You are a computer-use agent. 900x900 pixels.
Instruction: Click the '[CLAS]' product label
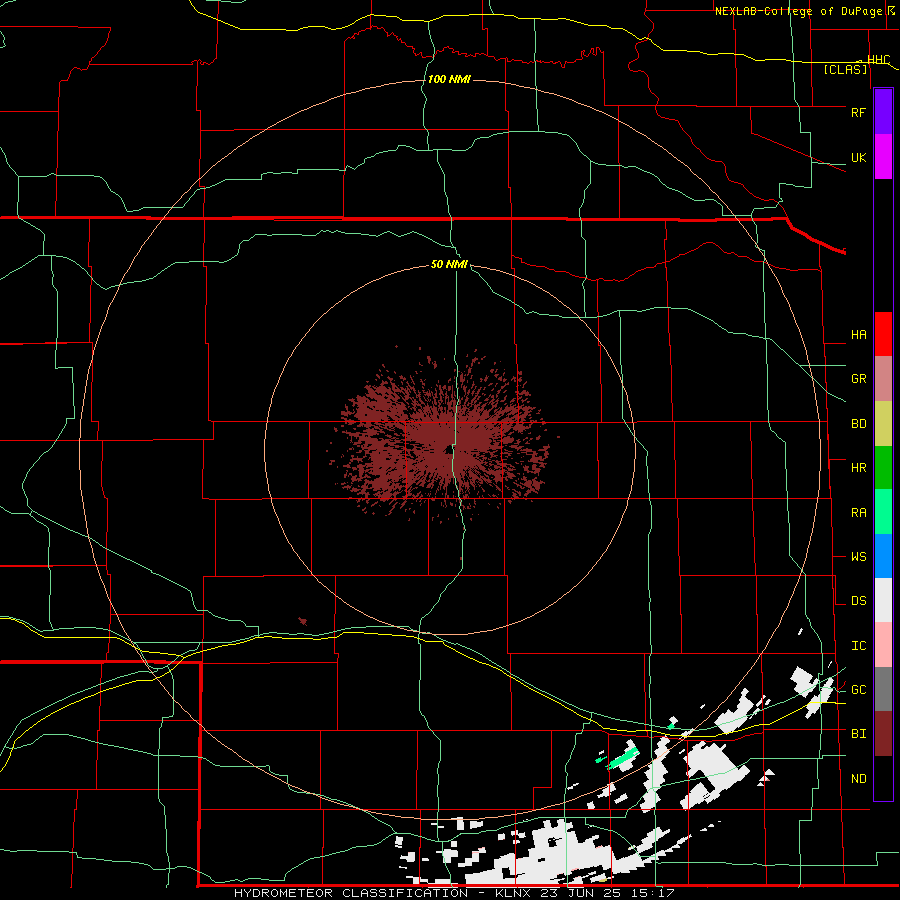click(845, 69)
